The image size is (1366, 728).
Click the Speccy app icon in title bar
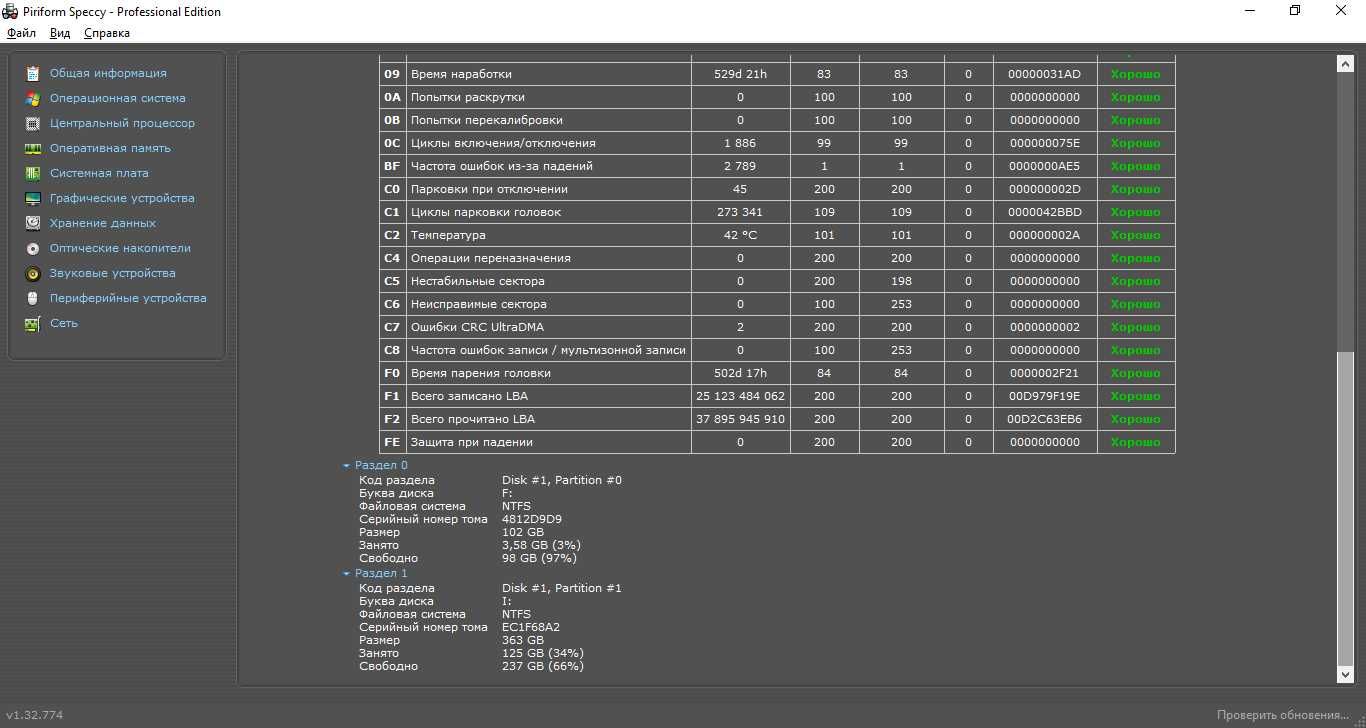(x=10, y=11)
